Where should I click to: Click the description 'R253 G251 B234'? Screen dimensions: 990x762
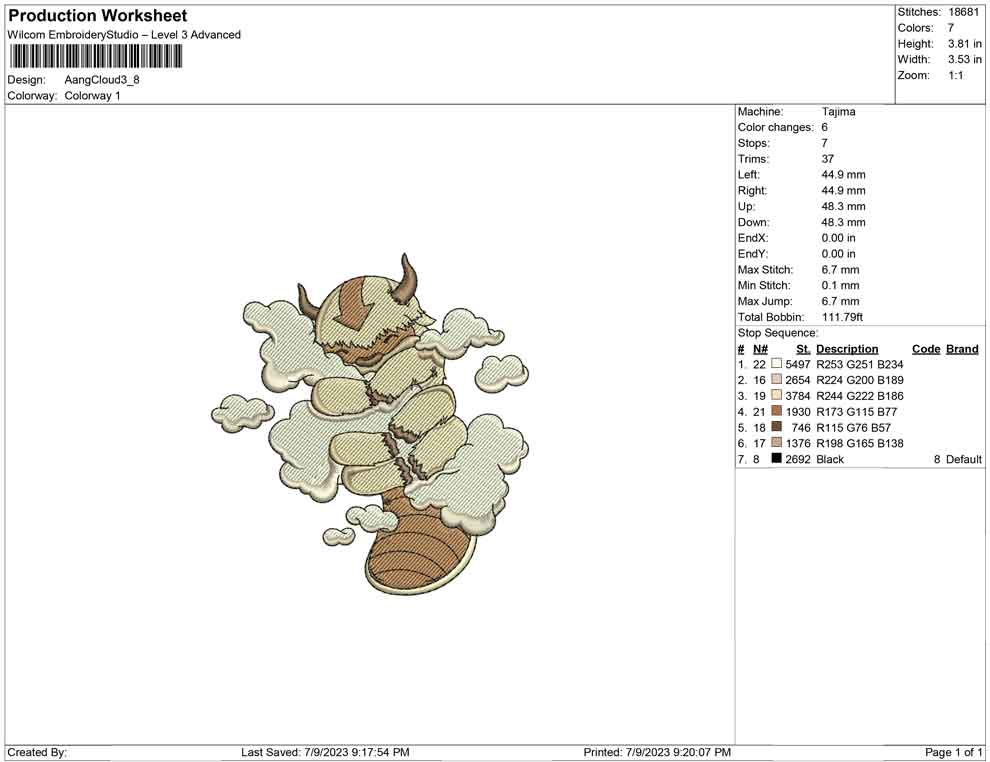[x=860, y=364]
